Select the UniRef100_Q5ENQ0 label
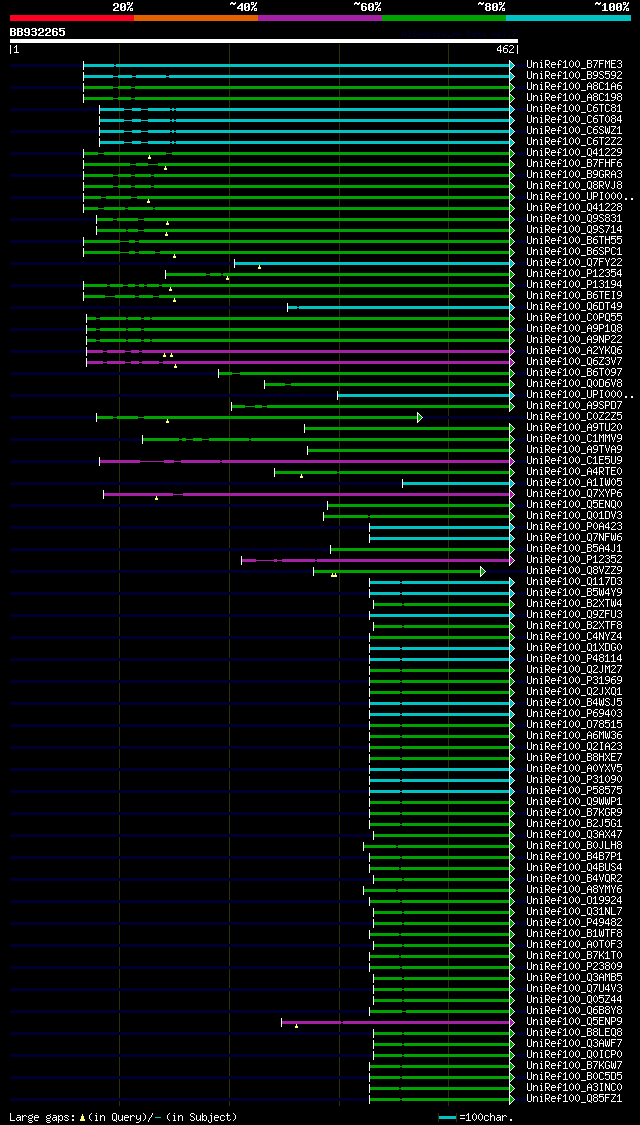 pos(574,504)
